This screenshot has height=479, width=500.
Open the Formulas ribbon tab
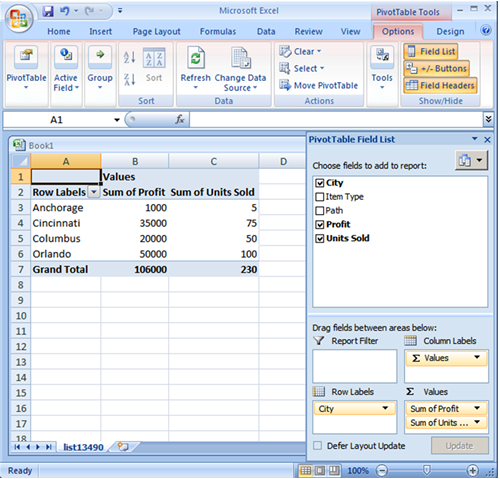[218, 31]
